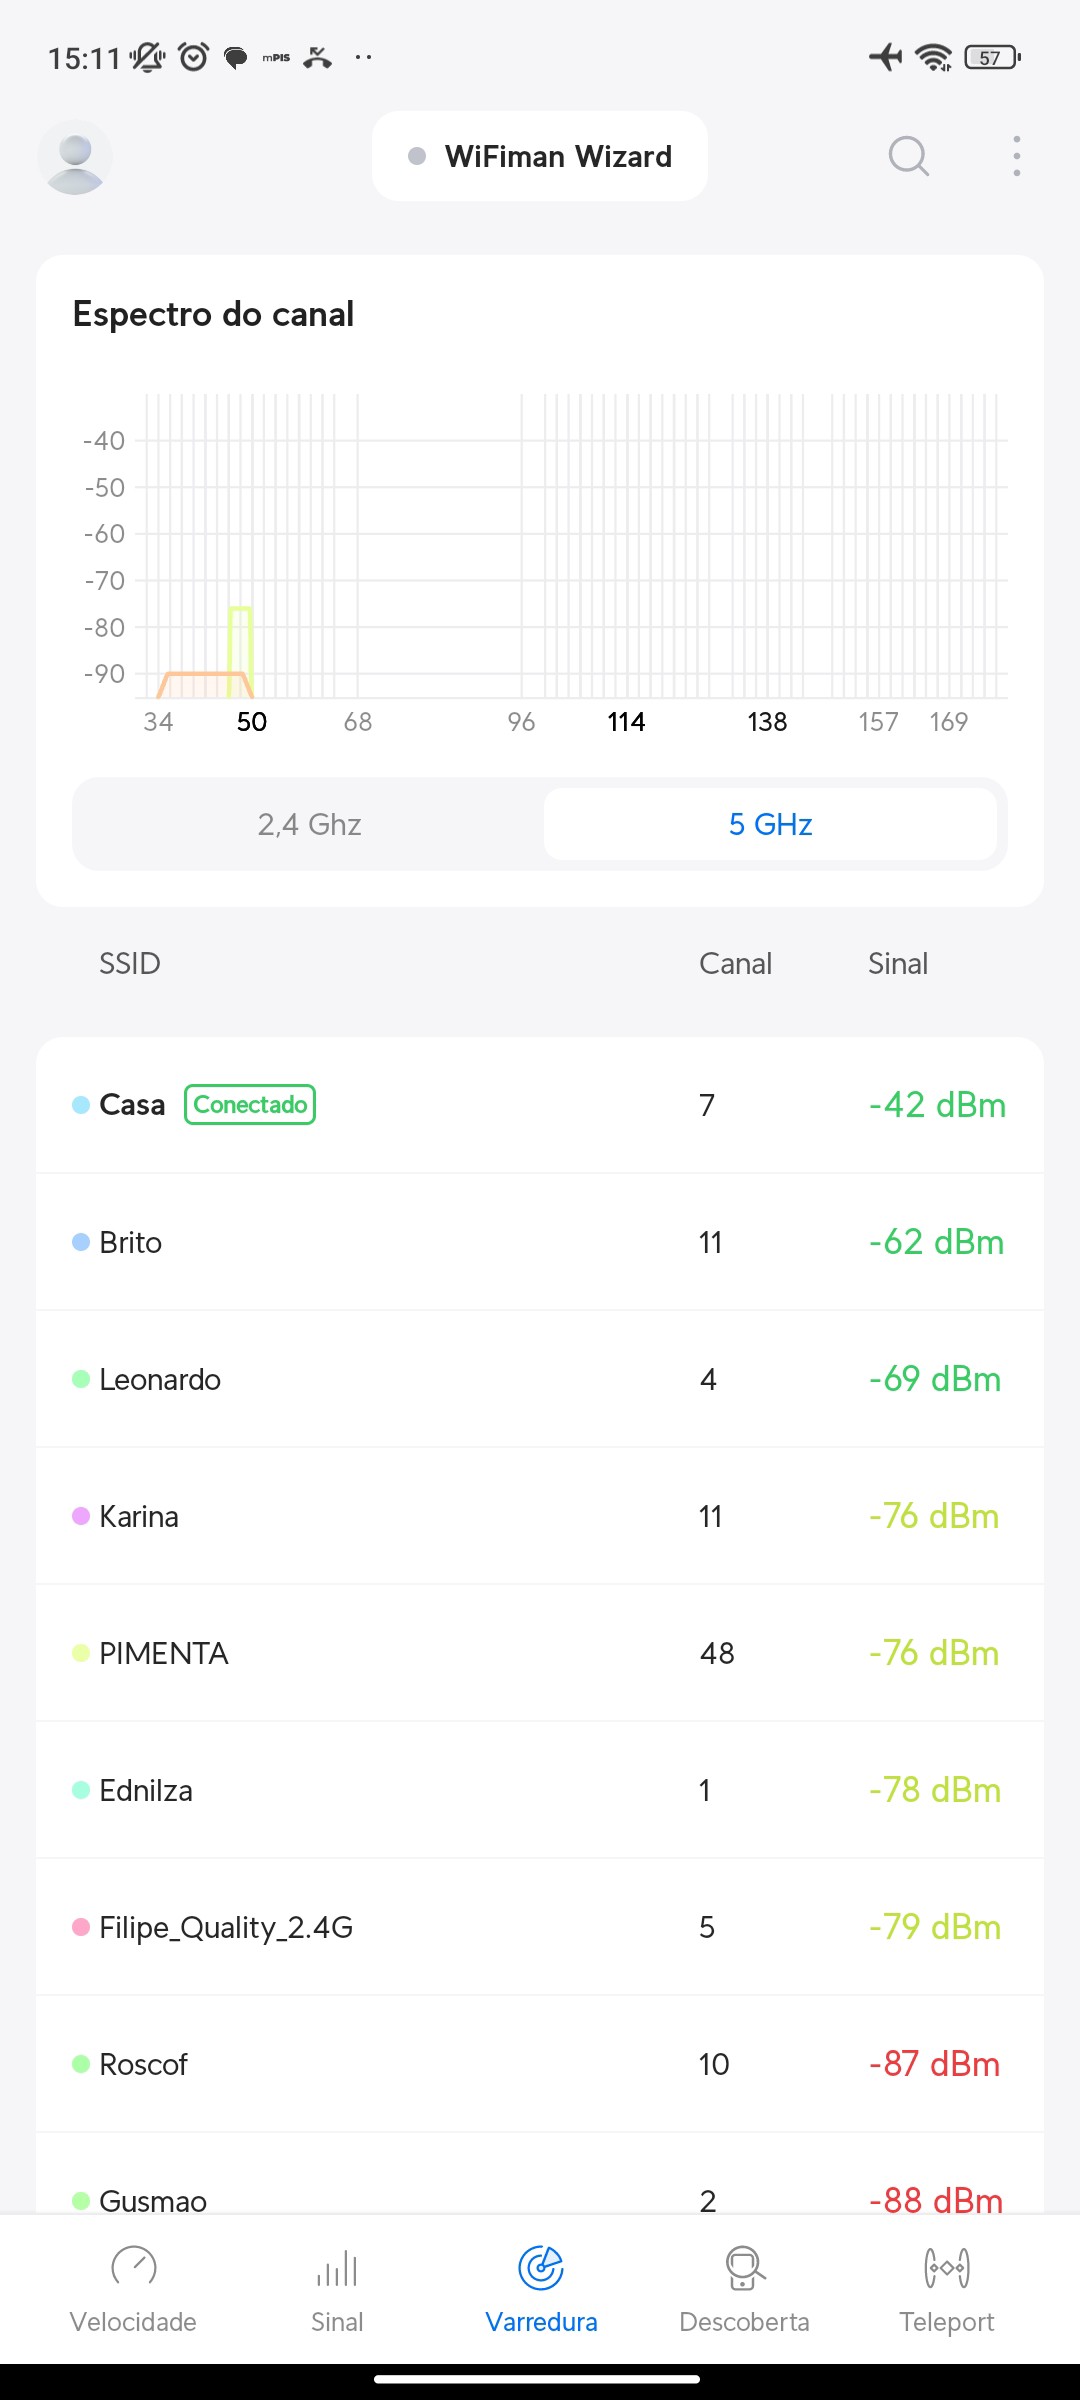
Task: Open the three-dot overflow menu
Action: tap(1016, 156)
